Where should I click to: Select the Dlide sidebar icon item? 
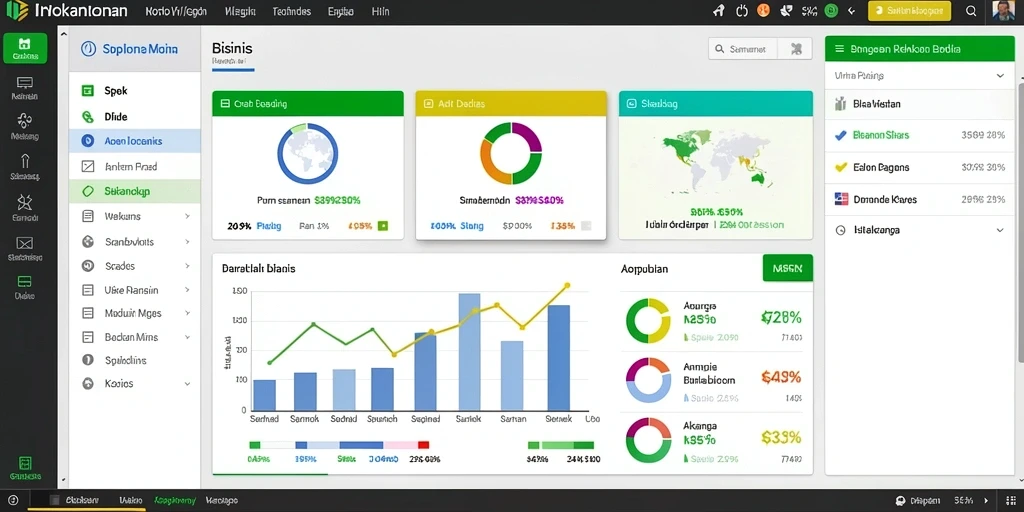[88, 117]
